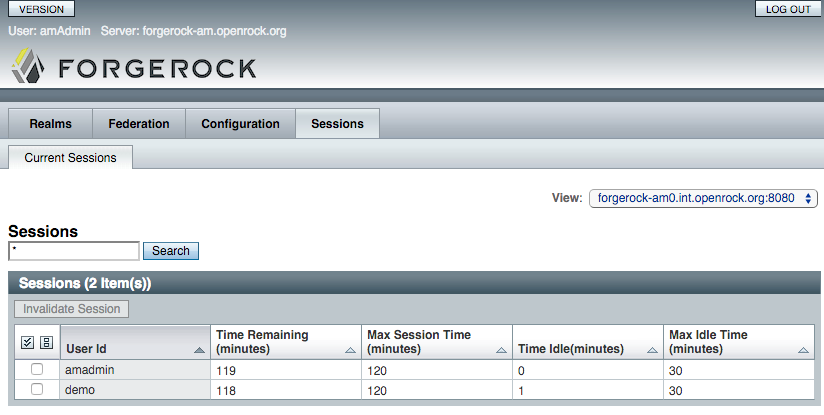This screenshot has width=824, height=415.
Task: Click the ForgeRock logo
Action: [x=133, y=67]
